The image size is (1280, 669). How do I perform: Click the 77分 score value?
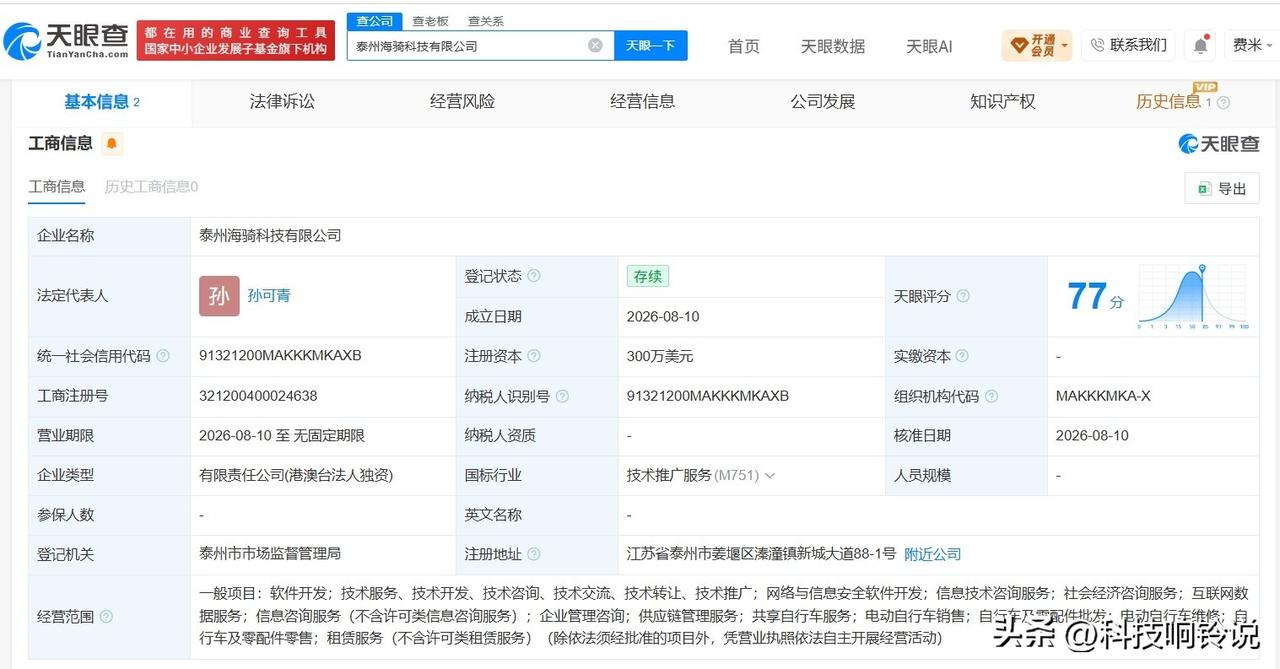[1095, 297]
